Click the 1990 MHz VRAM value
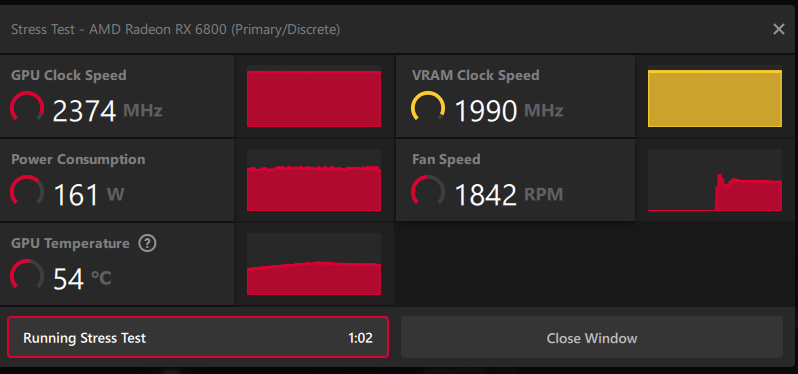This screenshot has width=798, height=374. pos(508,110)
